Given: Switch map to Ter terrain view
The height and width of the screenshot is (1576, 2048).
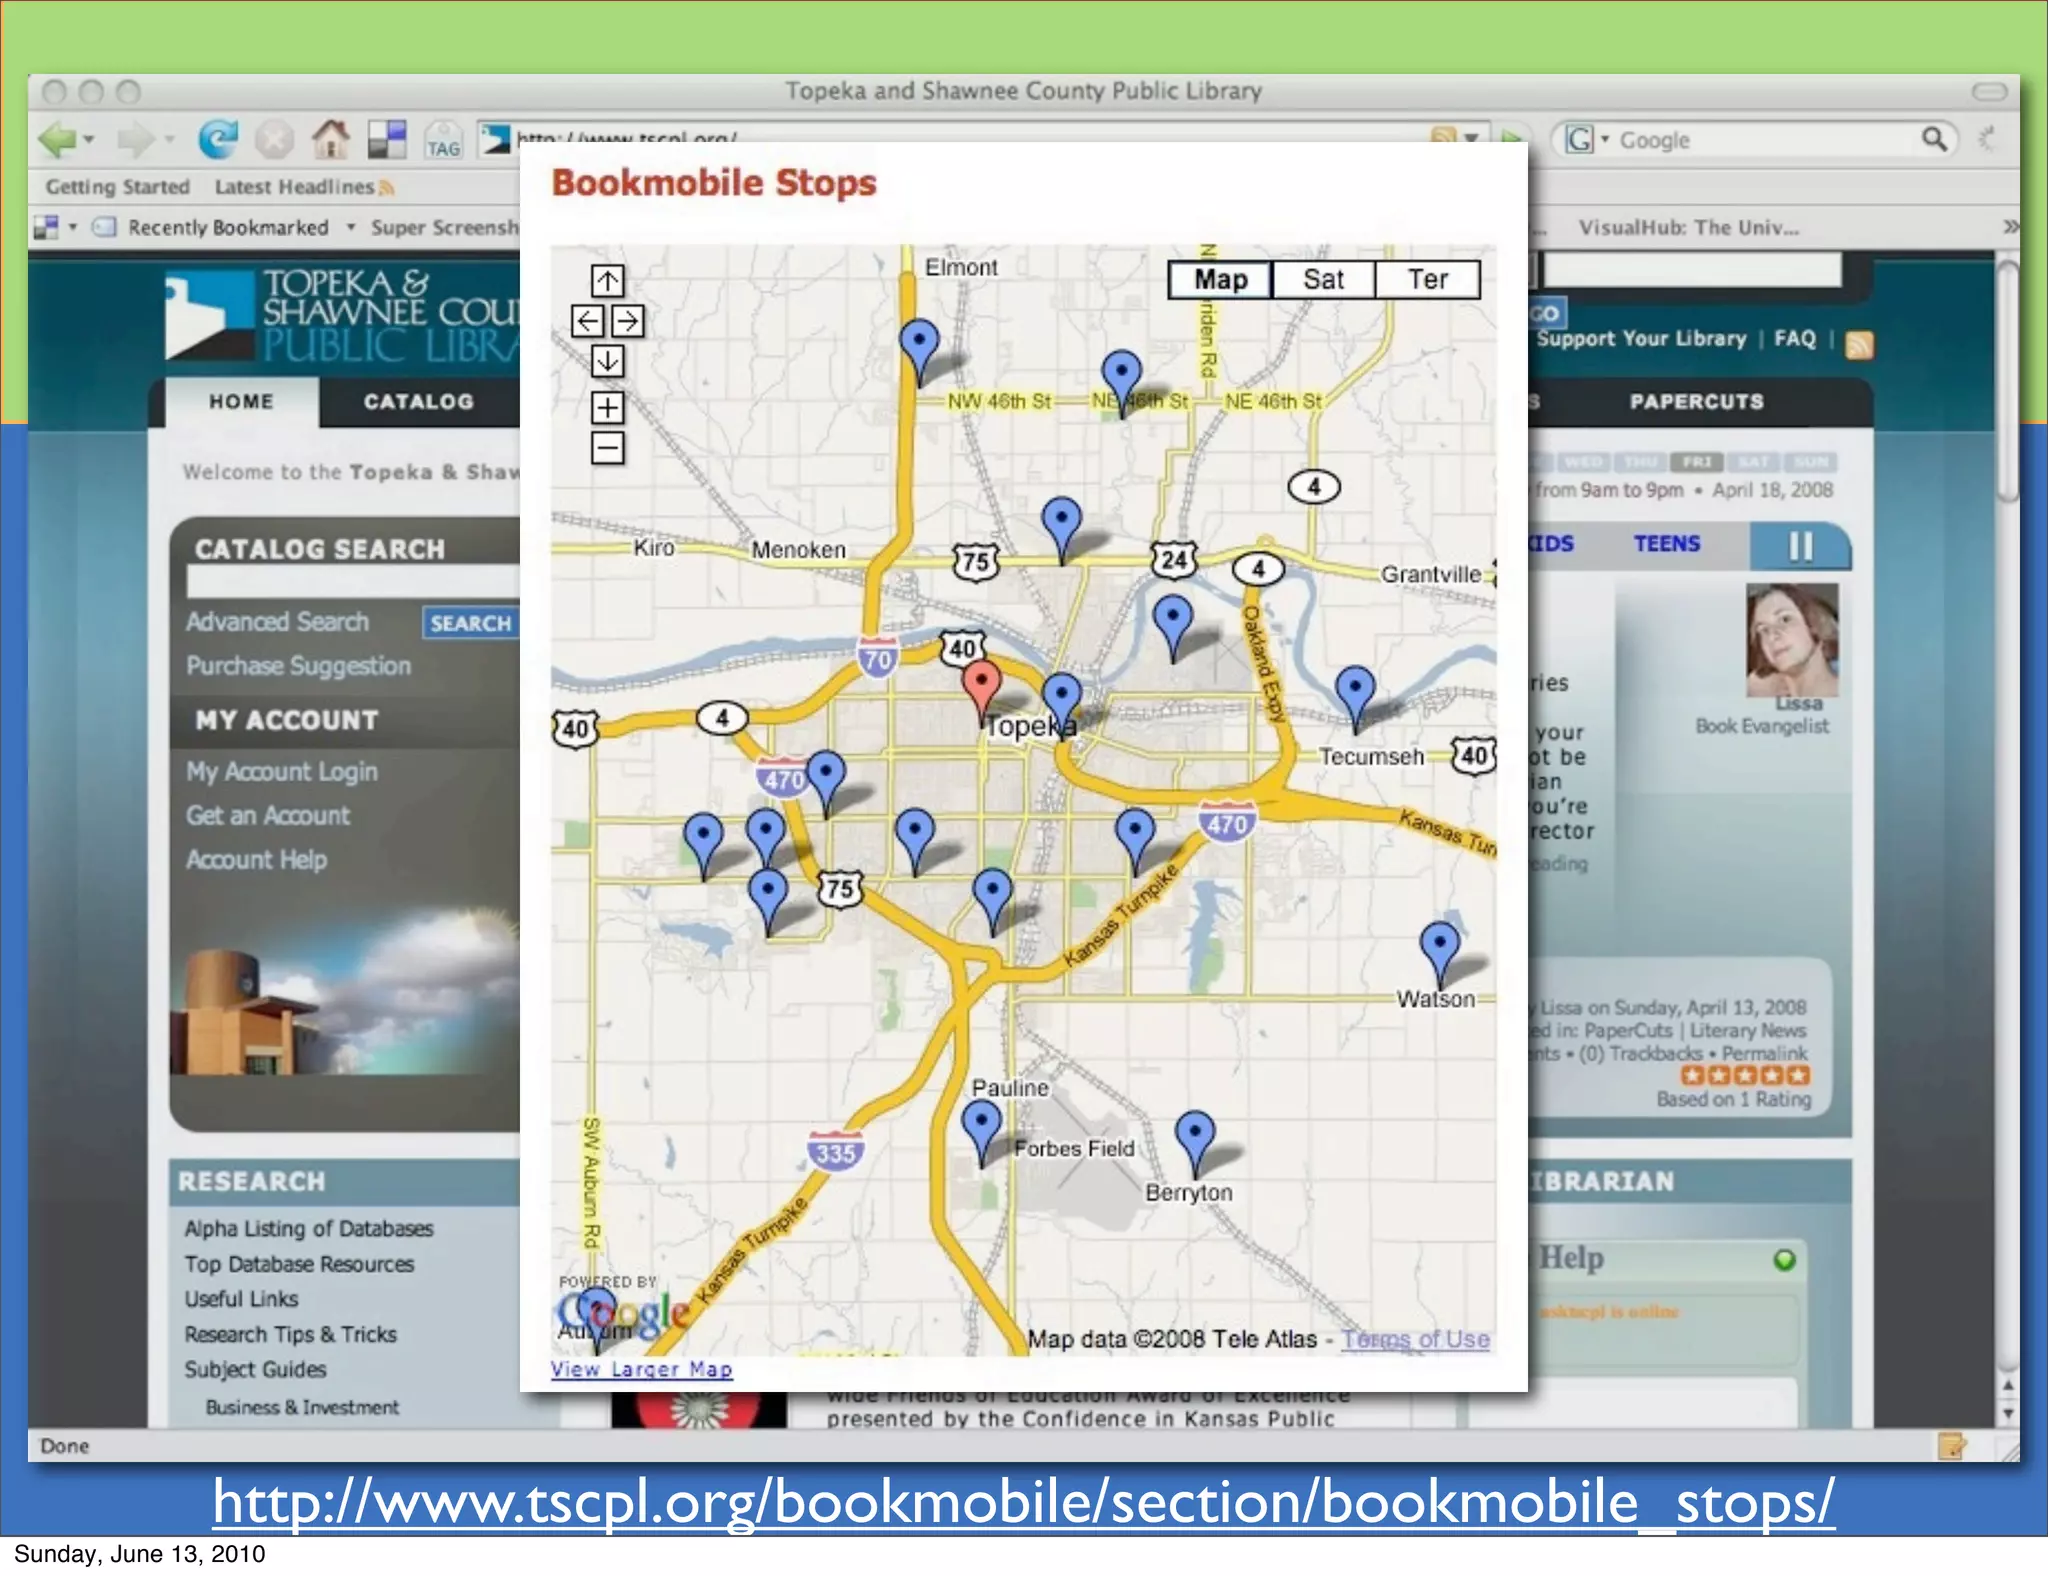Looking at the screenshot, I should 1427,280.
